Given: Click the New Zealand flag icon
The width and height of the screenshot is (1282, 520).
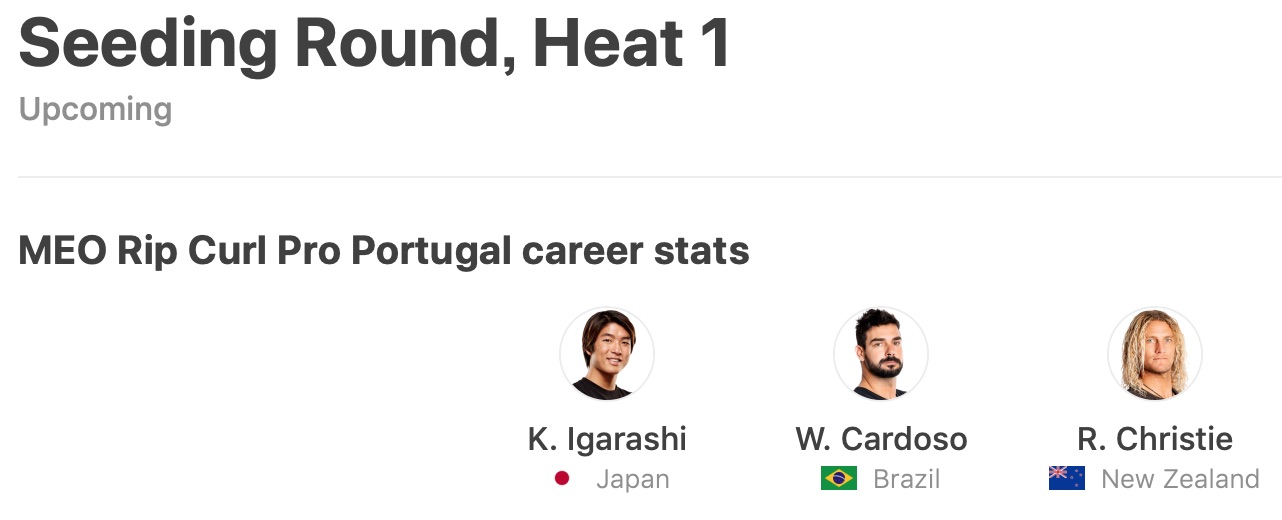Looking at the screenshot, I should coord(1066,479).
